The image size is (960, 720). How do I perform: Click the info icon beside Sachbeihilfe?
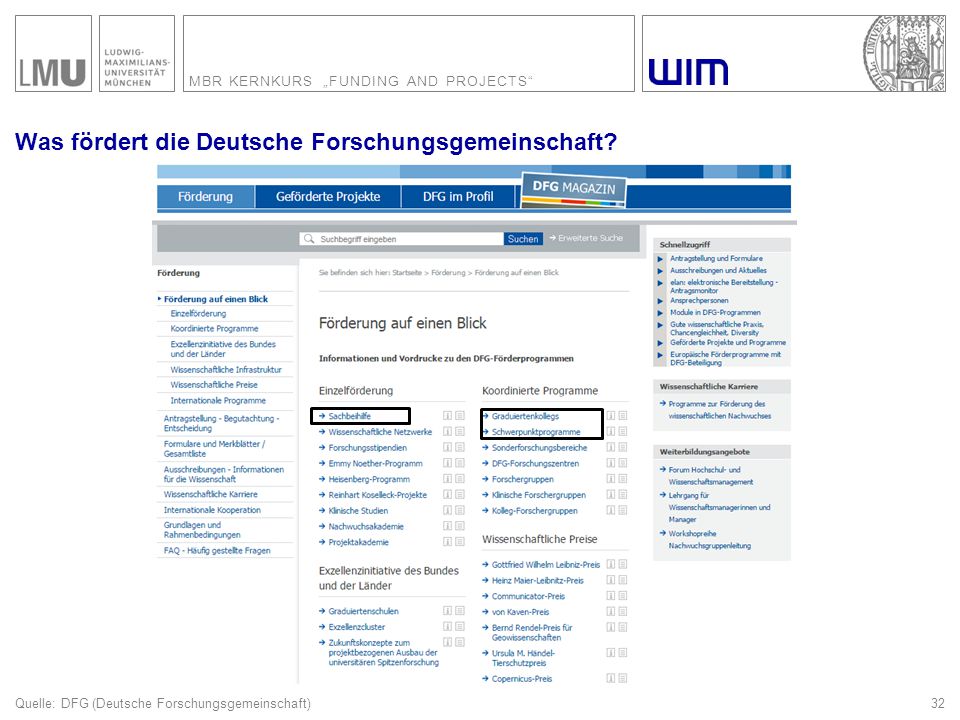448,416
